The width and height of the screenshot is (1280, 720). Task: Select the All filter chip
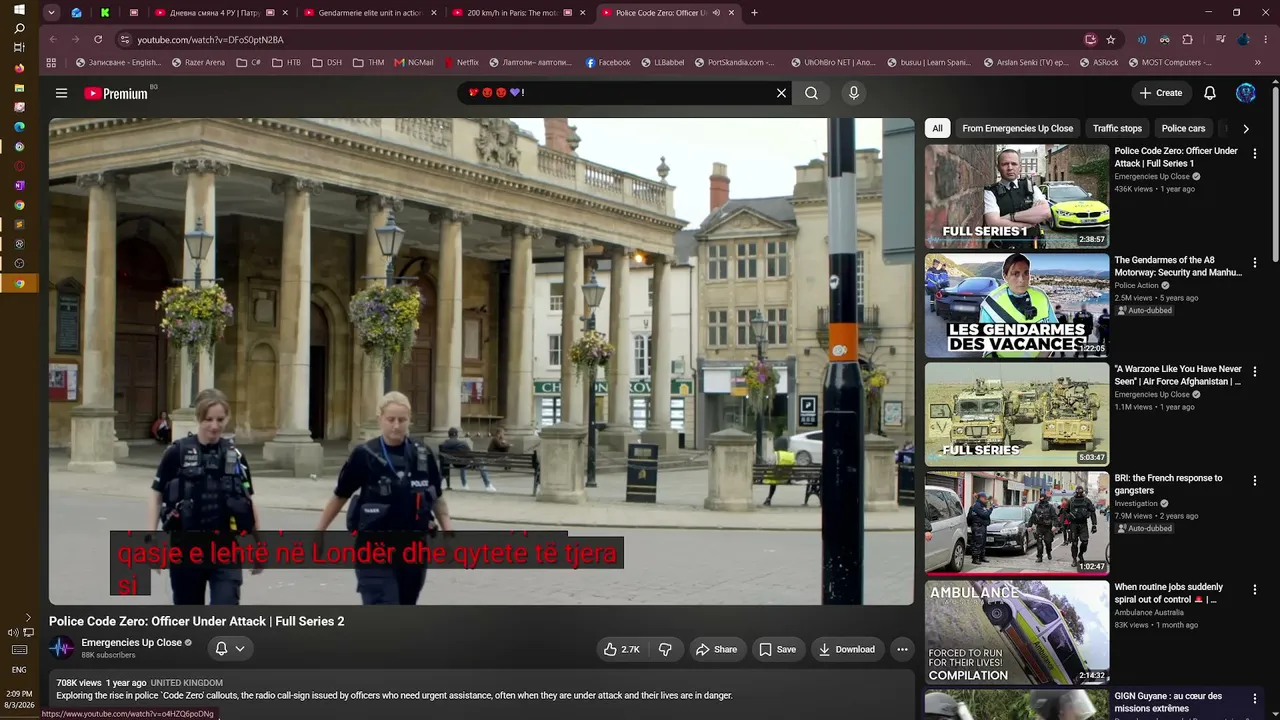tap(937, 128)
